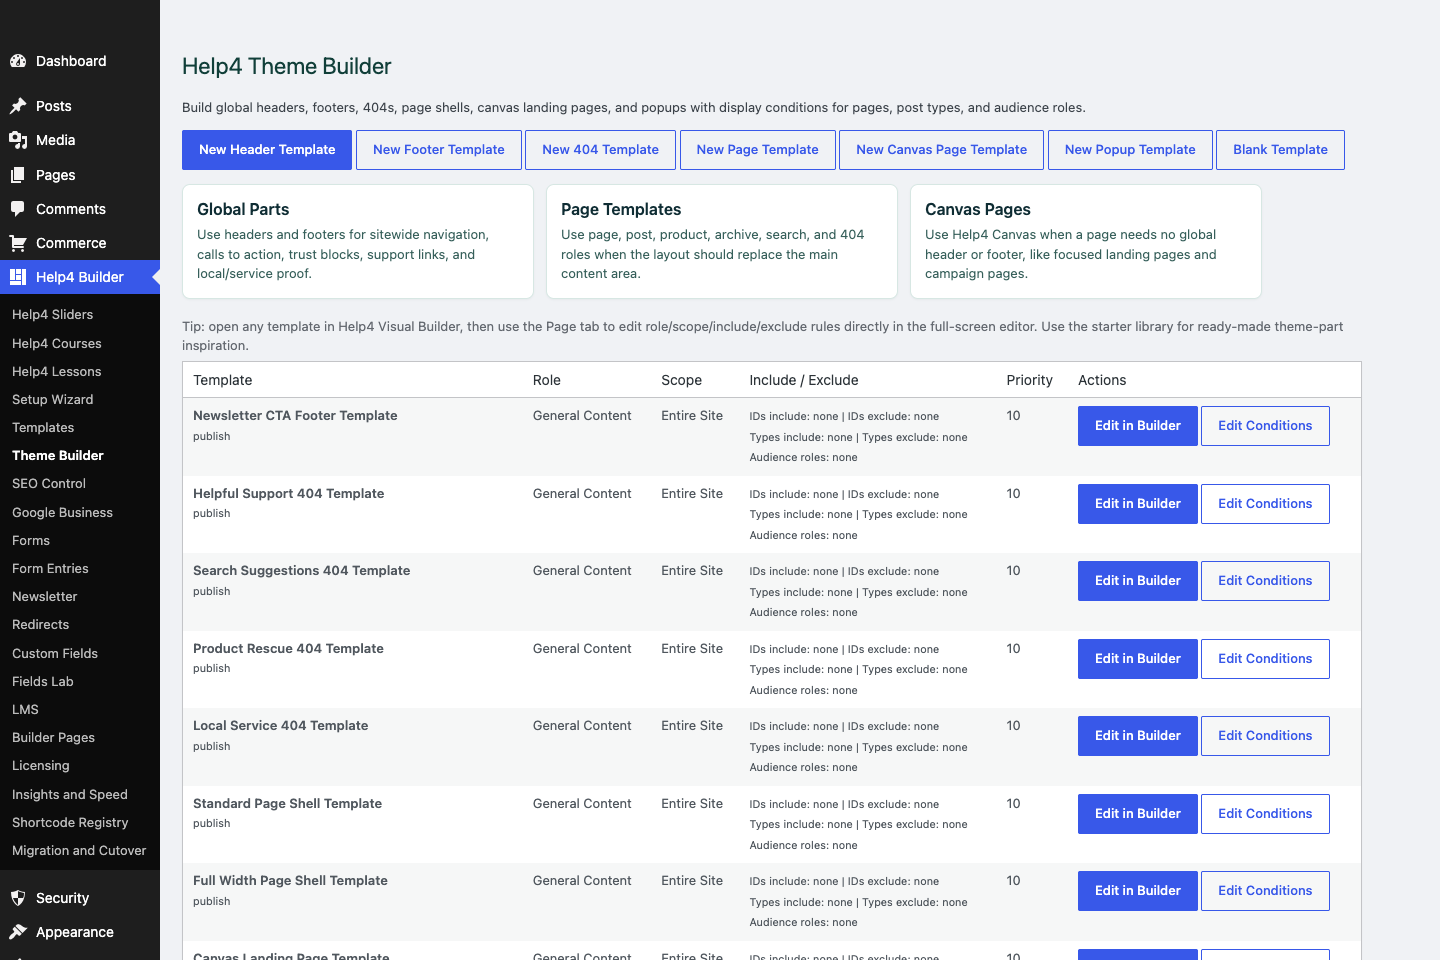Click the Global Parts card heading

tap(243, 209)
